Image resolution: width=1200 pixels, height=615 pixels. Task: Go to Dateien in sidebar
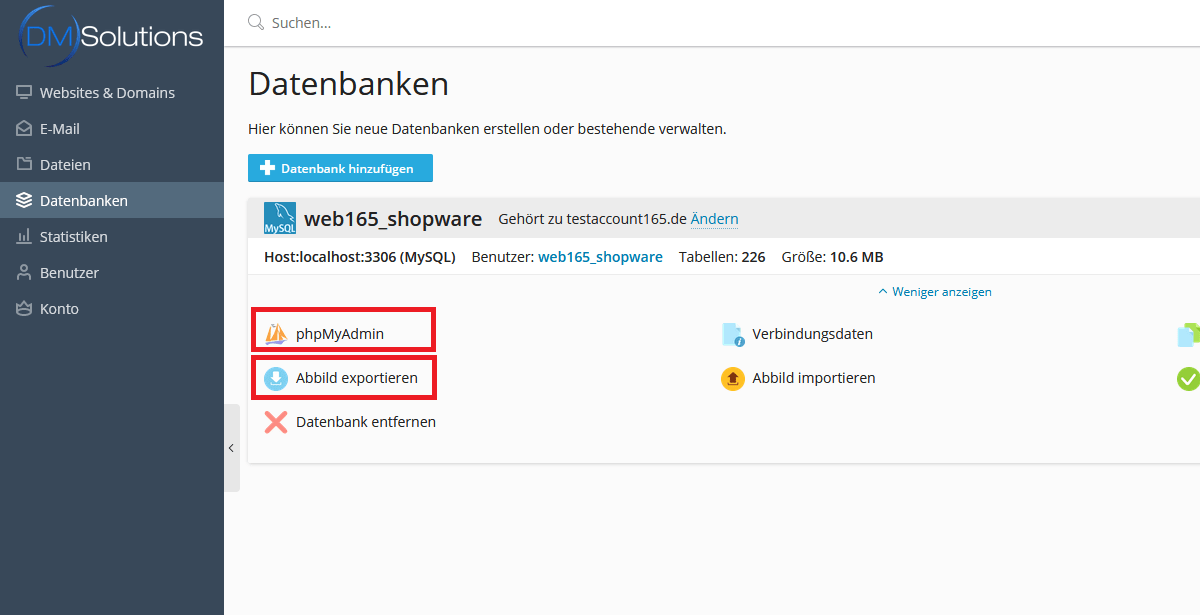[112, 165]
